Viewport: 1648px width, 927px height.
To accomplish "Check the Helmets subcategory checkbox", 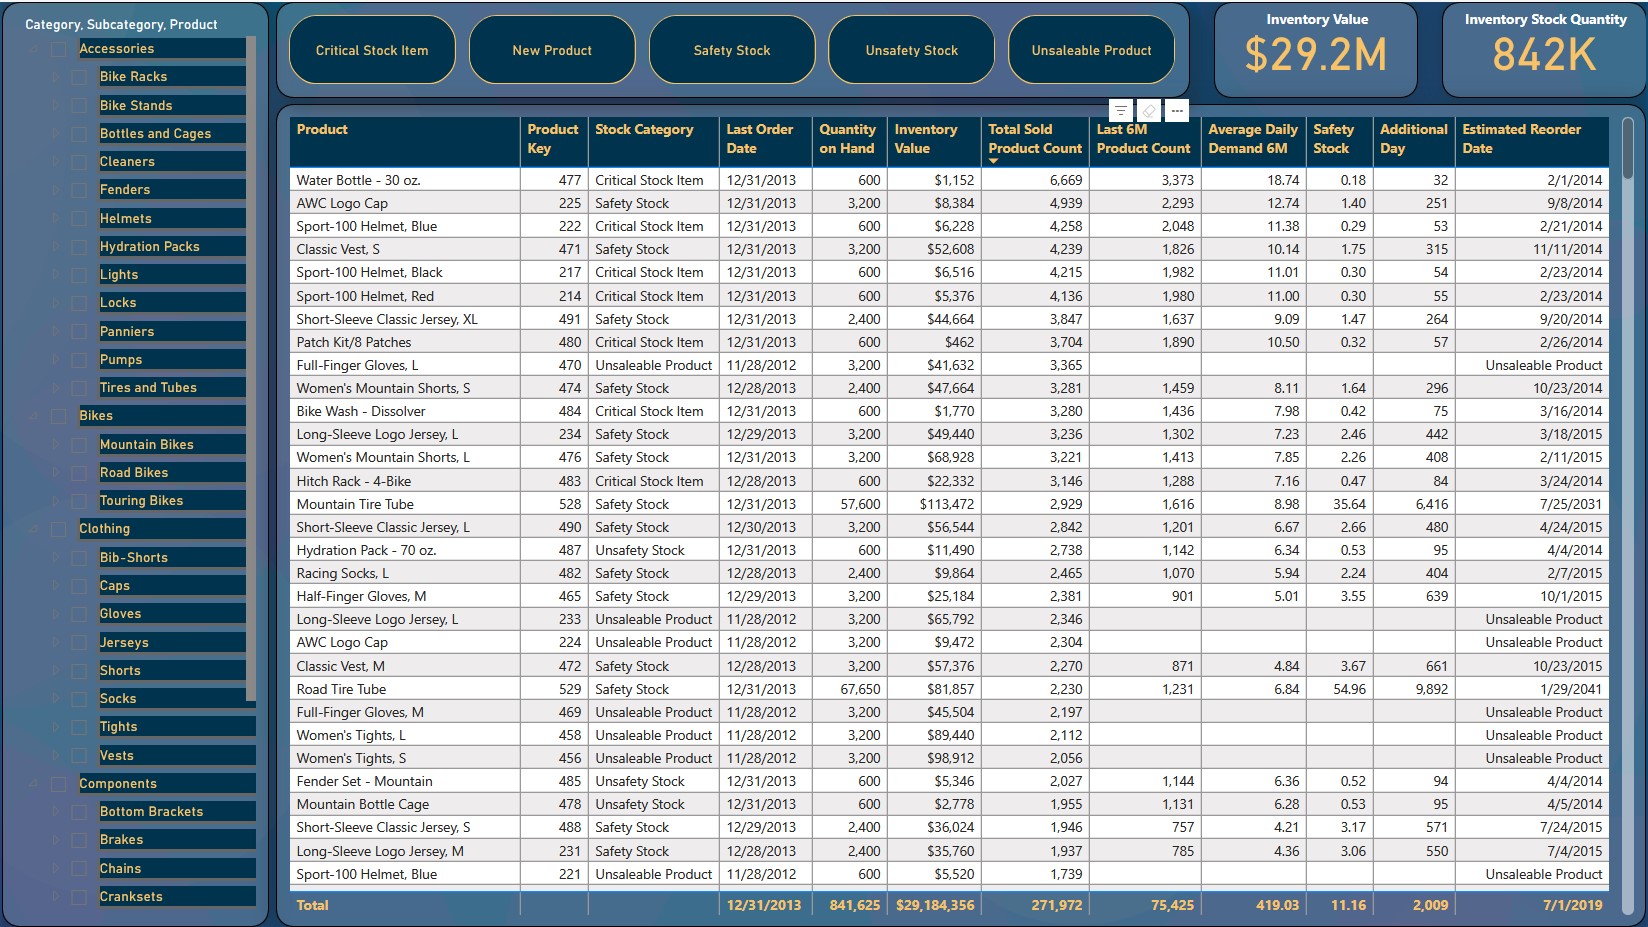I will (79, 218).
